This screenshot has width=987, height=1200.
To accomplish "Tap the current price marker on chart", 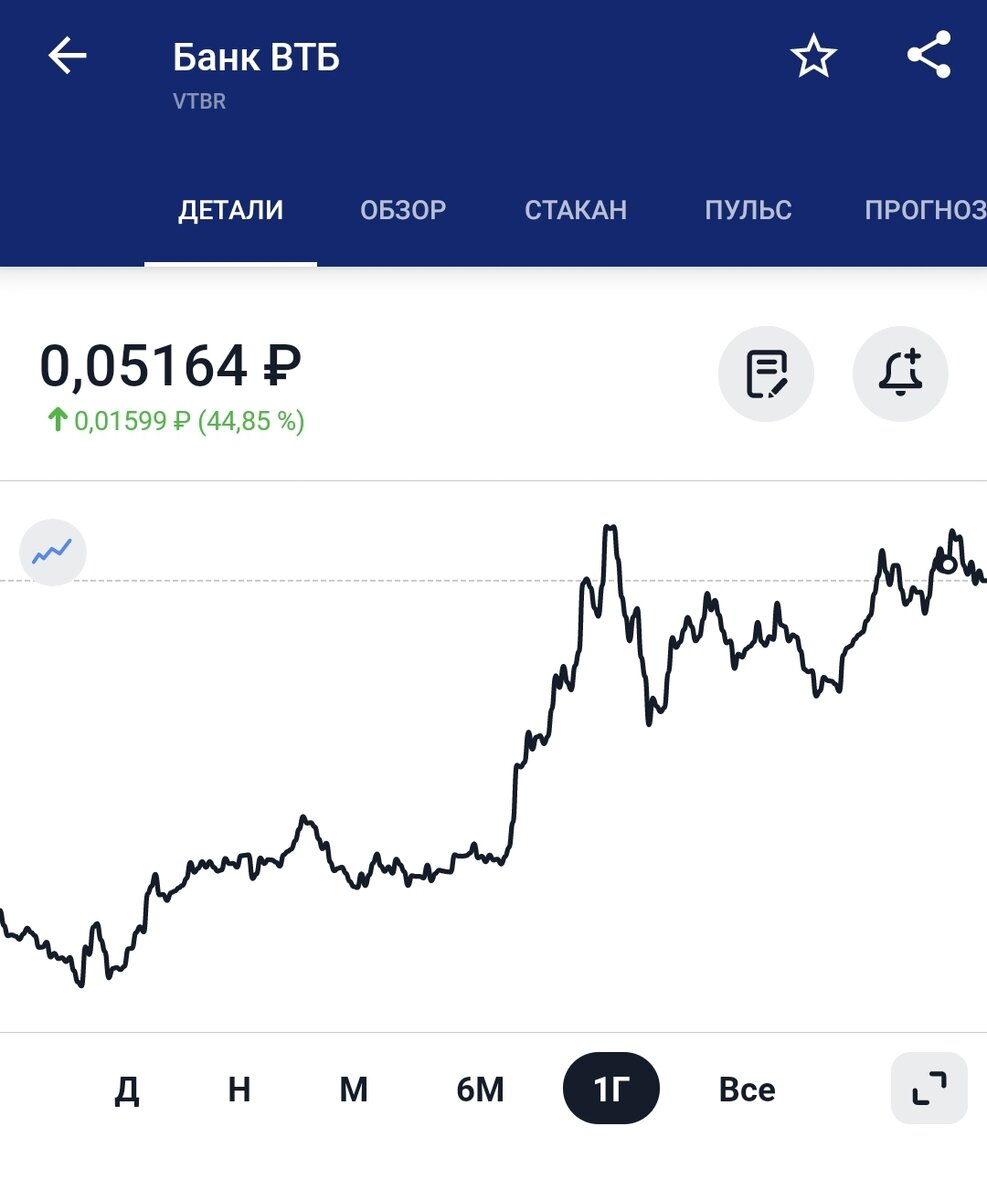I will pos(947,565).
